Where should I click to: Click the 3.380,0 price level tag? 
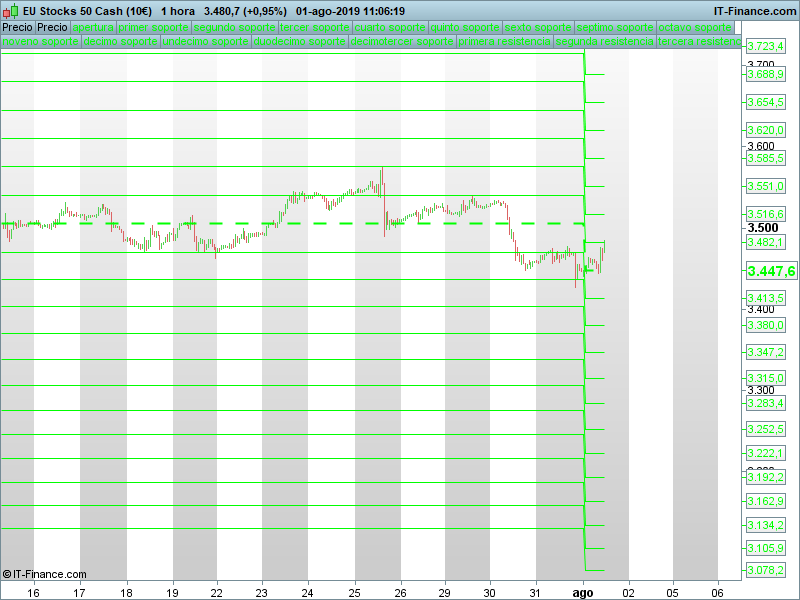point(765,325)
